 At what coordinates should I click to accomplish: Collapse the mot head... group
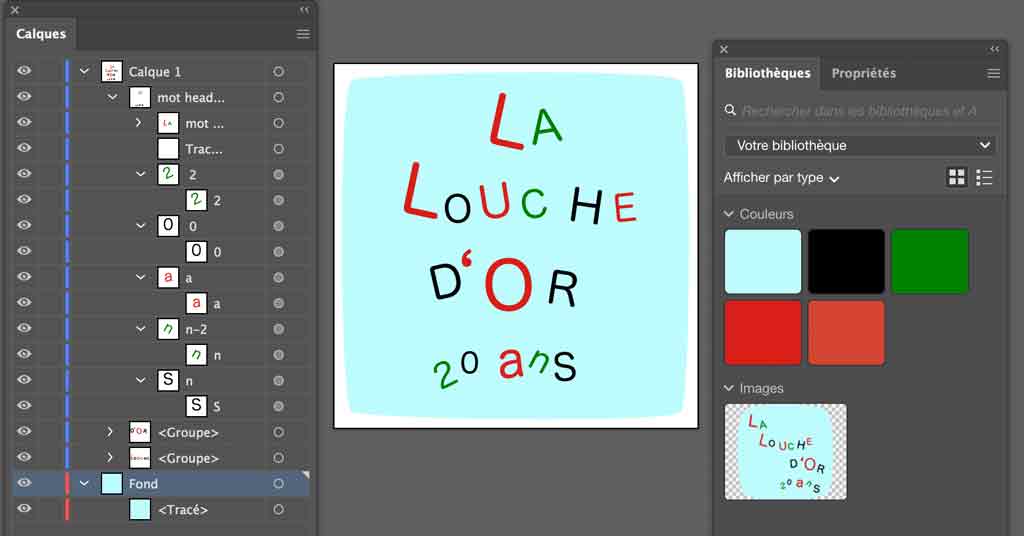click(112, 97)
